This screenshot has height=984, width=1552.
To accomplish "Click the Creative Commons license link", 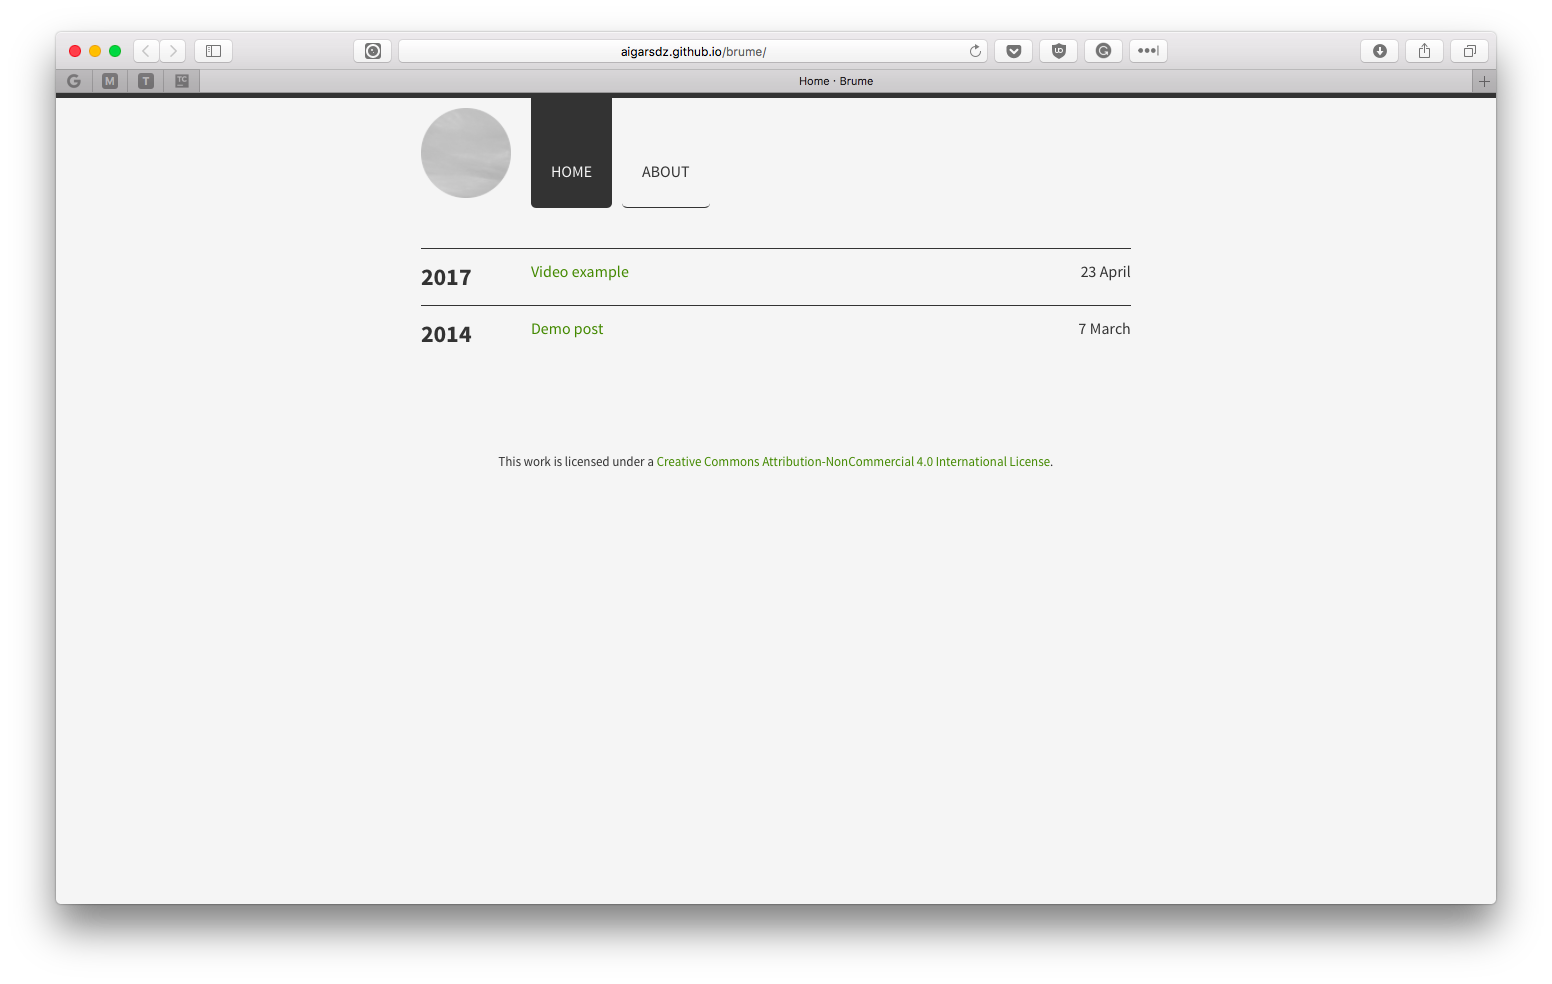I will coord(853,462).
